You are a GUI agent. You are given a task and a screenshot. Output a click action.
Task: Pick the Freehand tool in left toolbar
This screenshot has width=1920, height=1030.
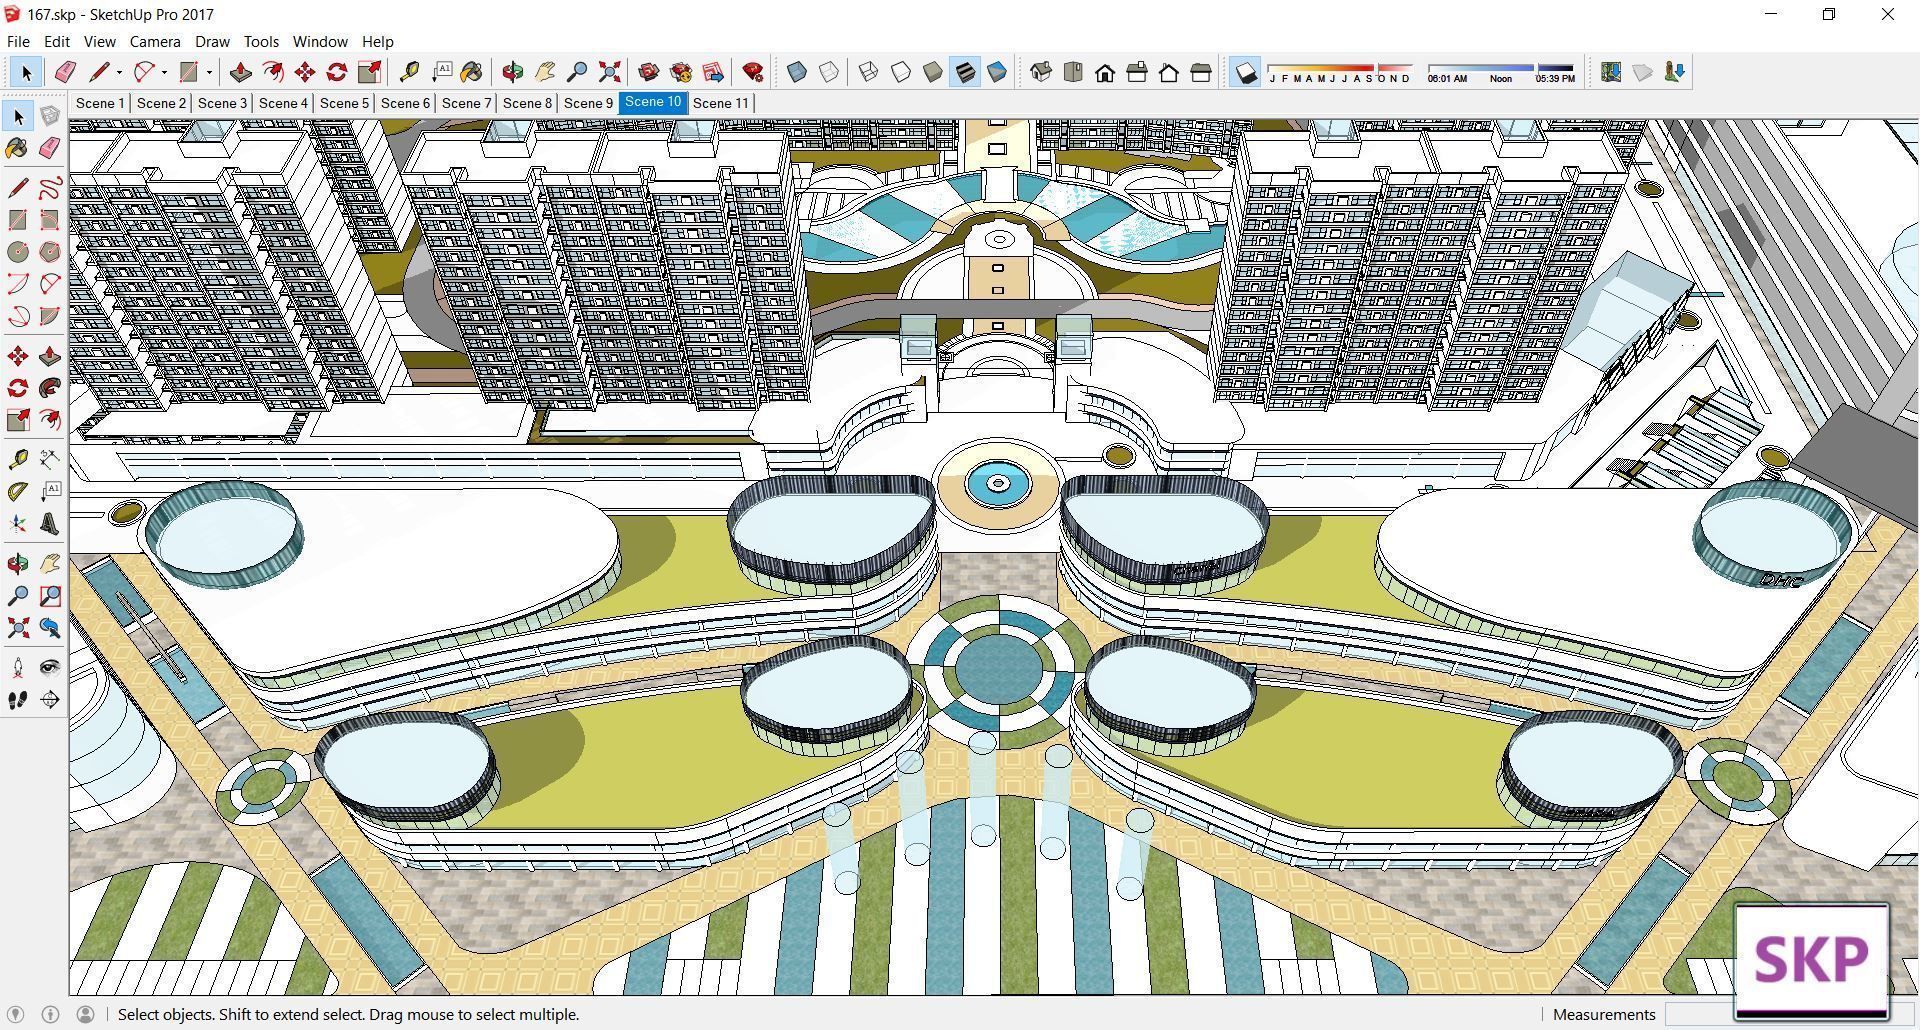(x=49, y=187)
